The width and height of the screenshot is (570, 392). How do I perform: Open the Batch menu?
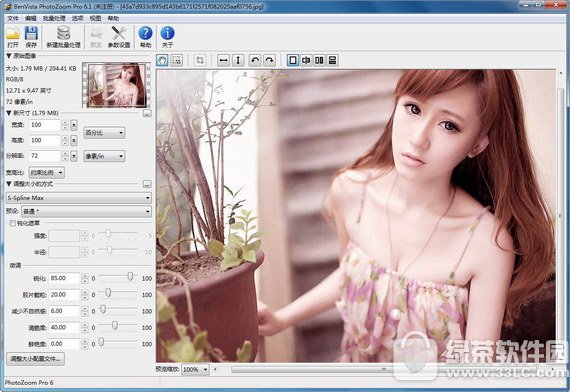coord(54,18)
